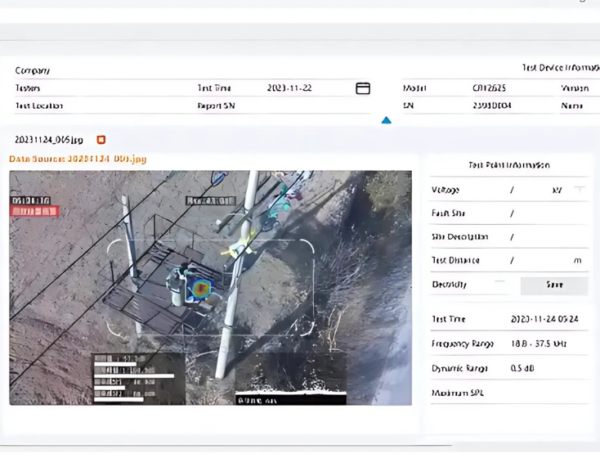Click the Test Time date 2023-11-22
This screenshot has width=600, height=476.
(290, 88)
